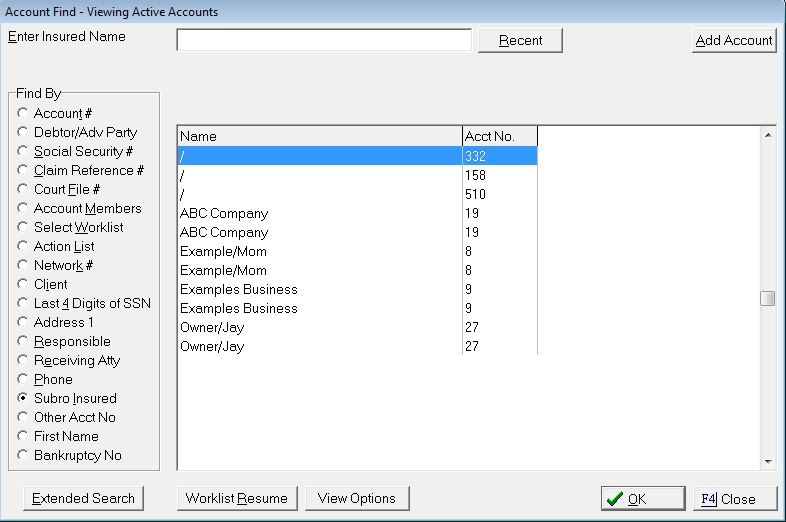
Task: Select the Last 4 Digits of SSN option
Action: 23,304
